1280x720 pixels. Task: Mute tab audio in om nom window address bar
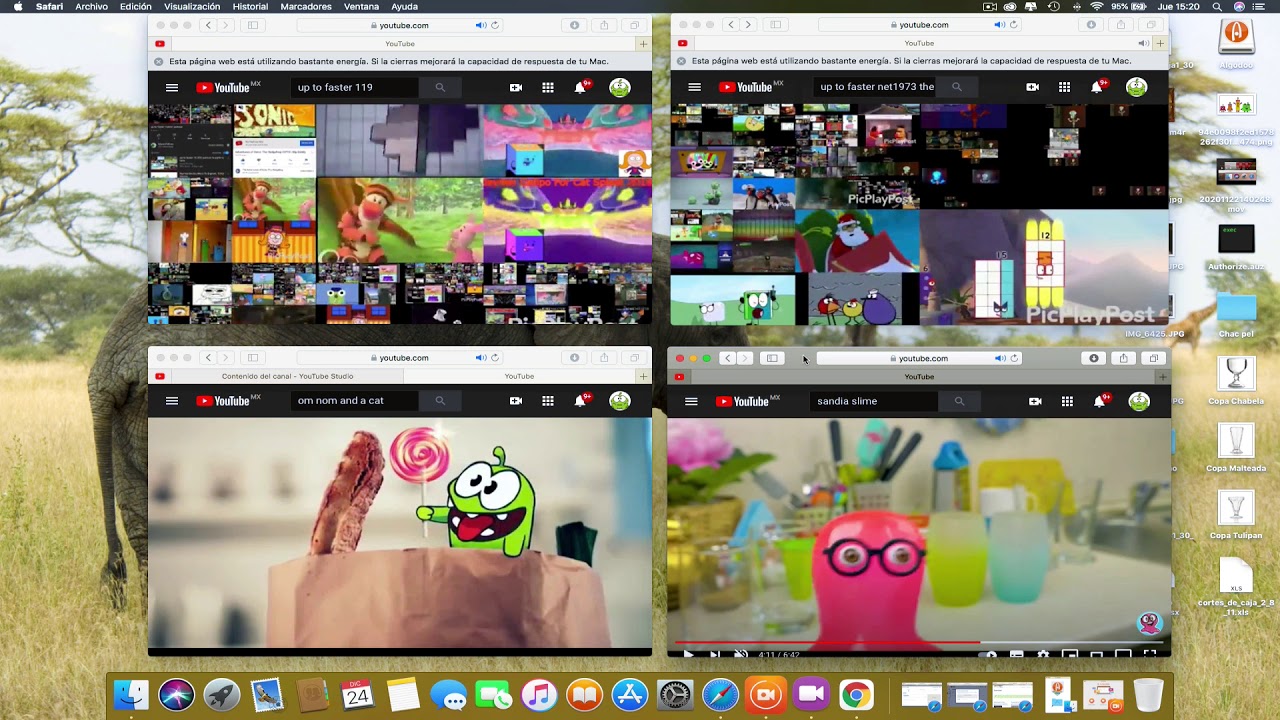pos(481,358)
